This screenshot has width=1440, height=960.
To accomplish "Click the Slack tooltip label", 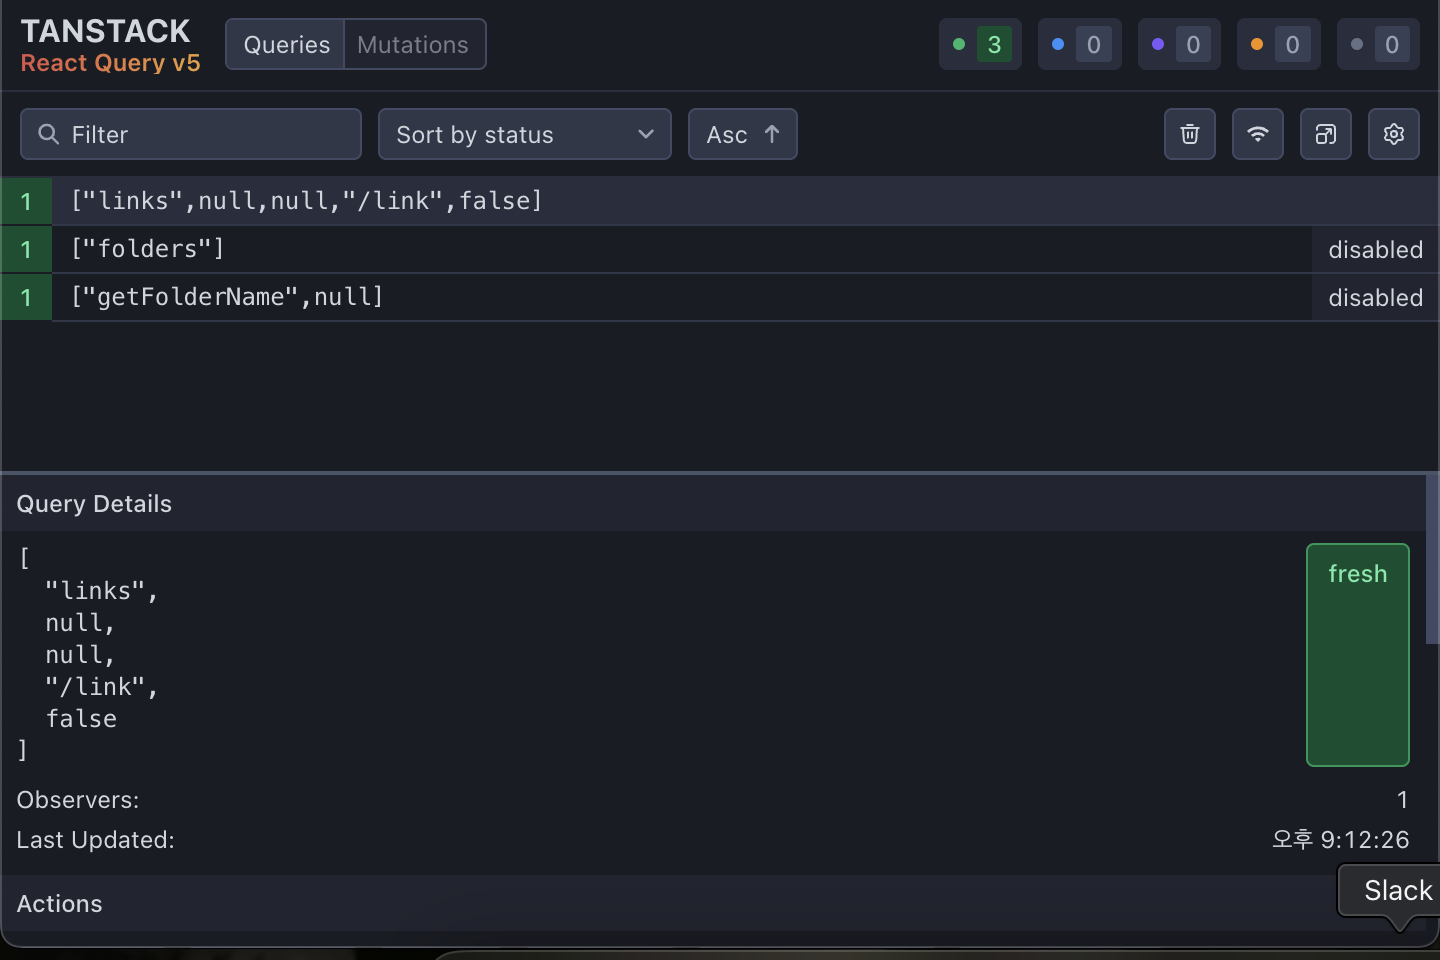I will tap(1397, 890).
